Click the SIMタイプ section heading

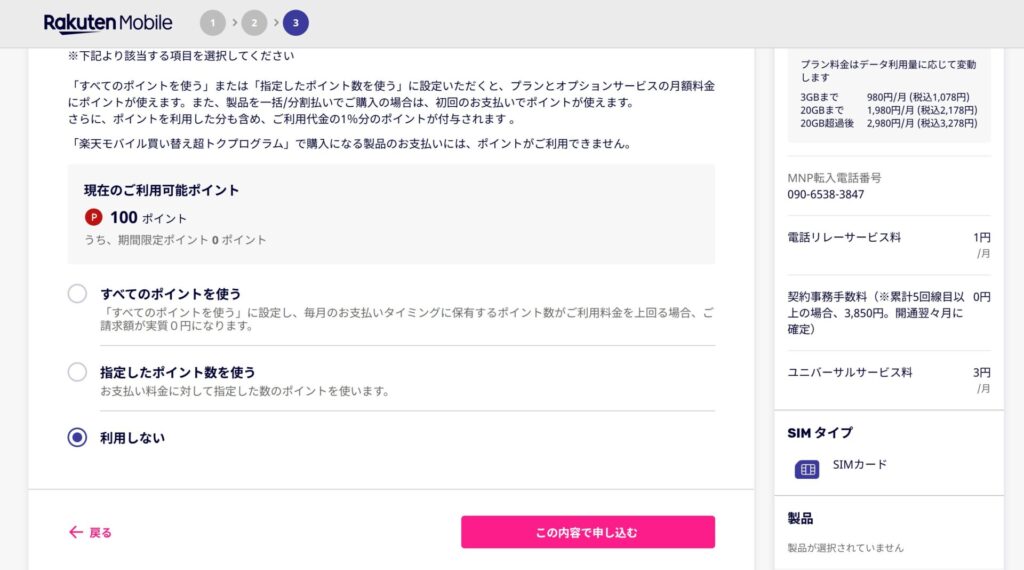pyautogui.click(x=820, y=432)
